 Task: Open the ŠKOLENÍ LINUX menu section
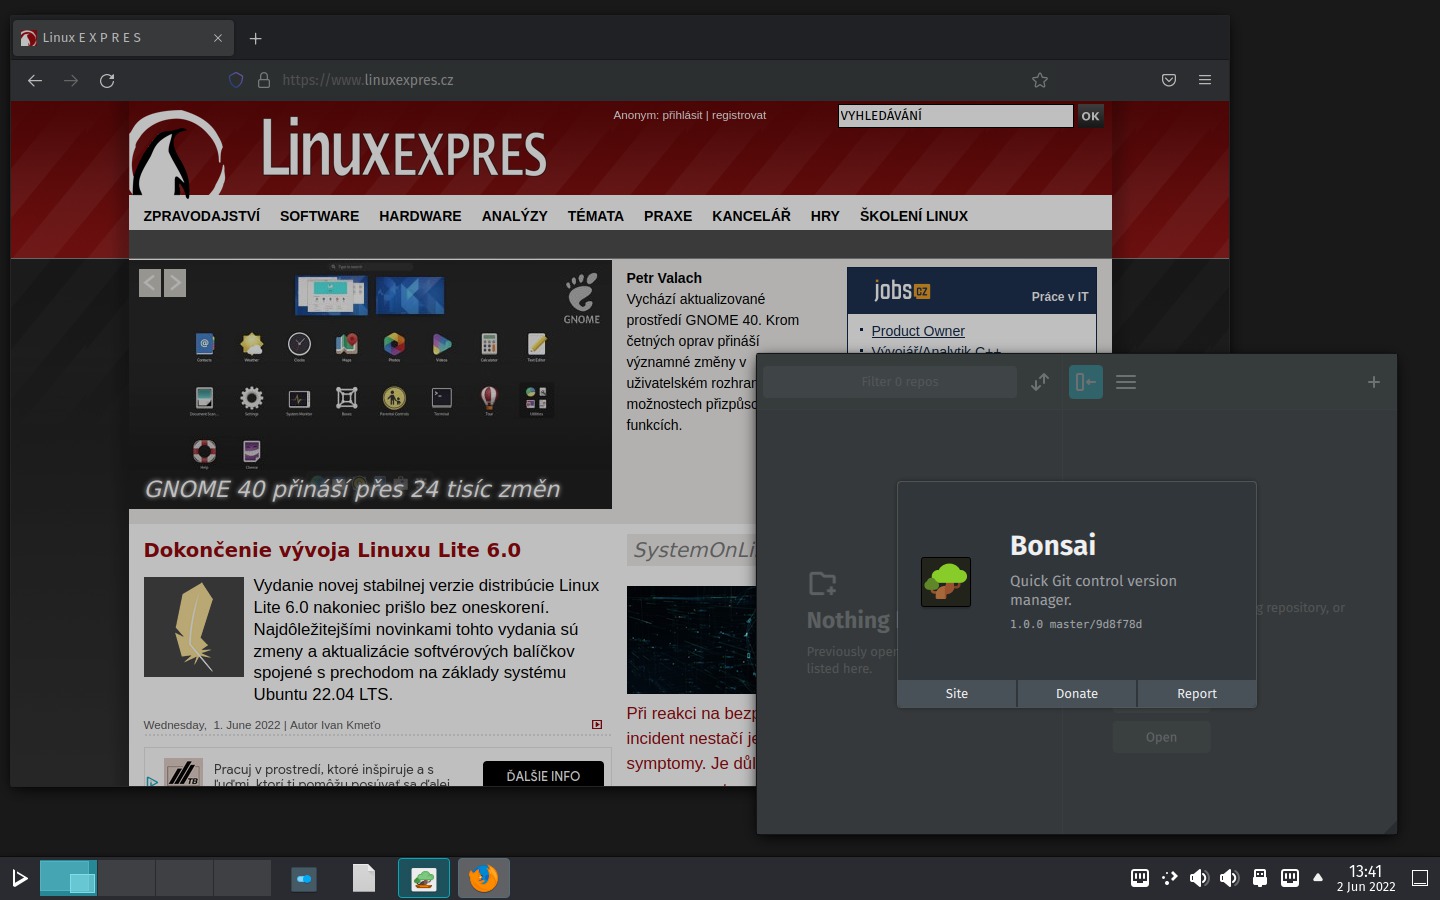(x=914, y=216)
